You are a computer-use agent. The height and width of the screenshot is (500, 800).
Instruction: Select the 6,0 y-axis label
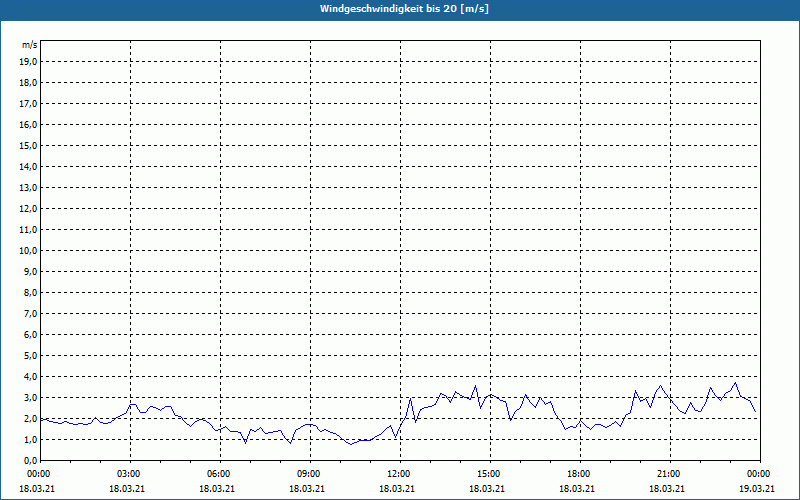pos(31,335)
